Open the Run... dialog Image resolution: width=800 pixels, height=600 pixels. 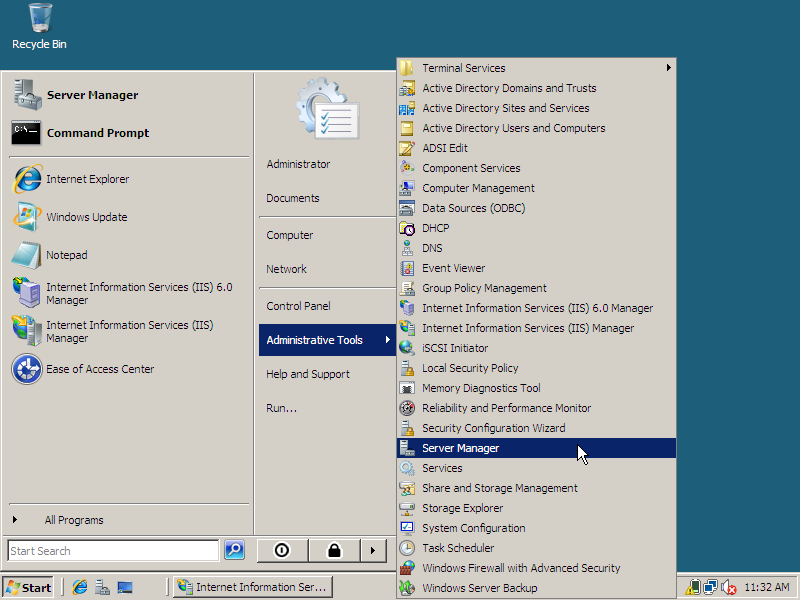click(x=327, y=408)
